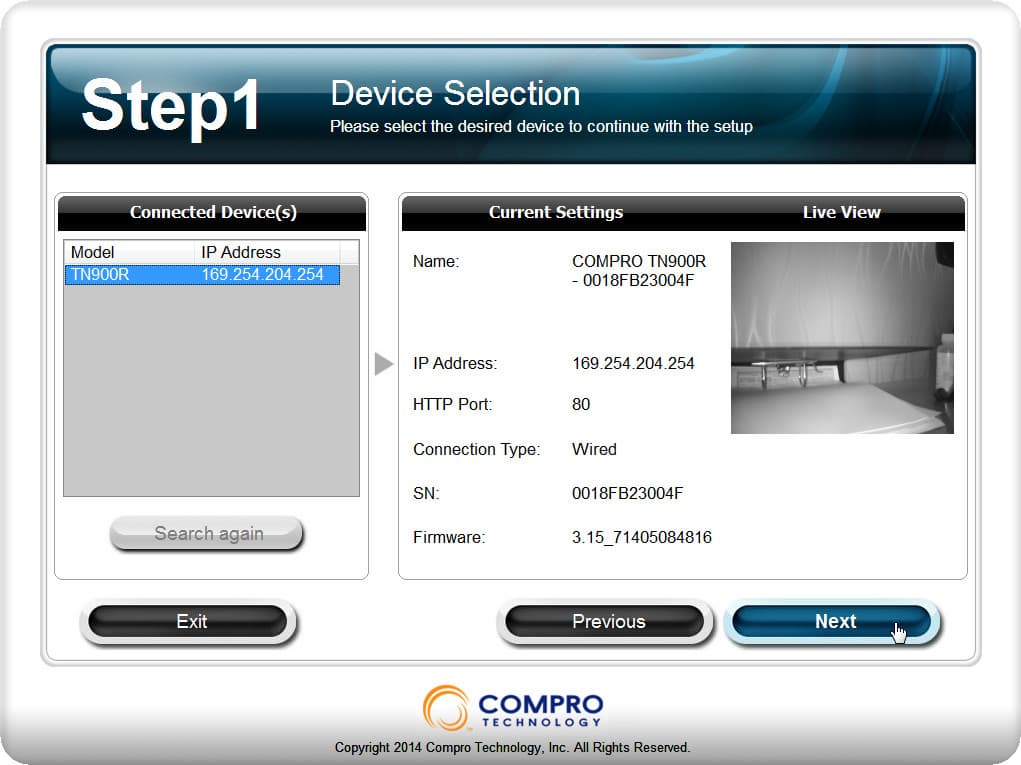Select the 169.254.204.254 cell in device list
This screenshot has width=1021, height=765.
(x=262, y=275)
